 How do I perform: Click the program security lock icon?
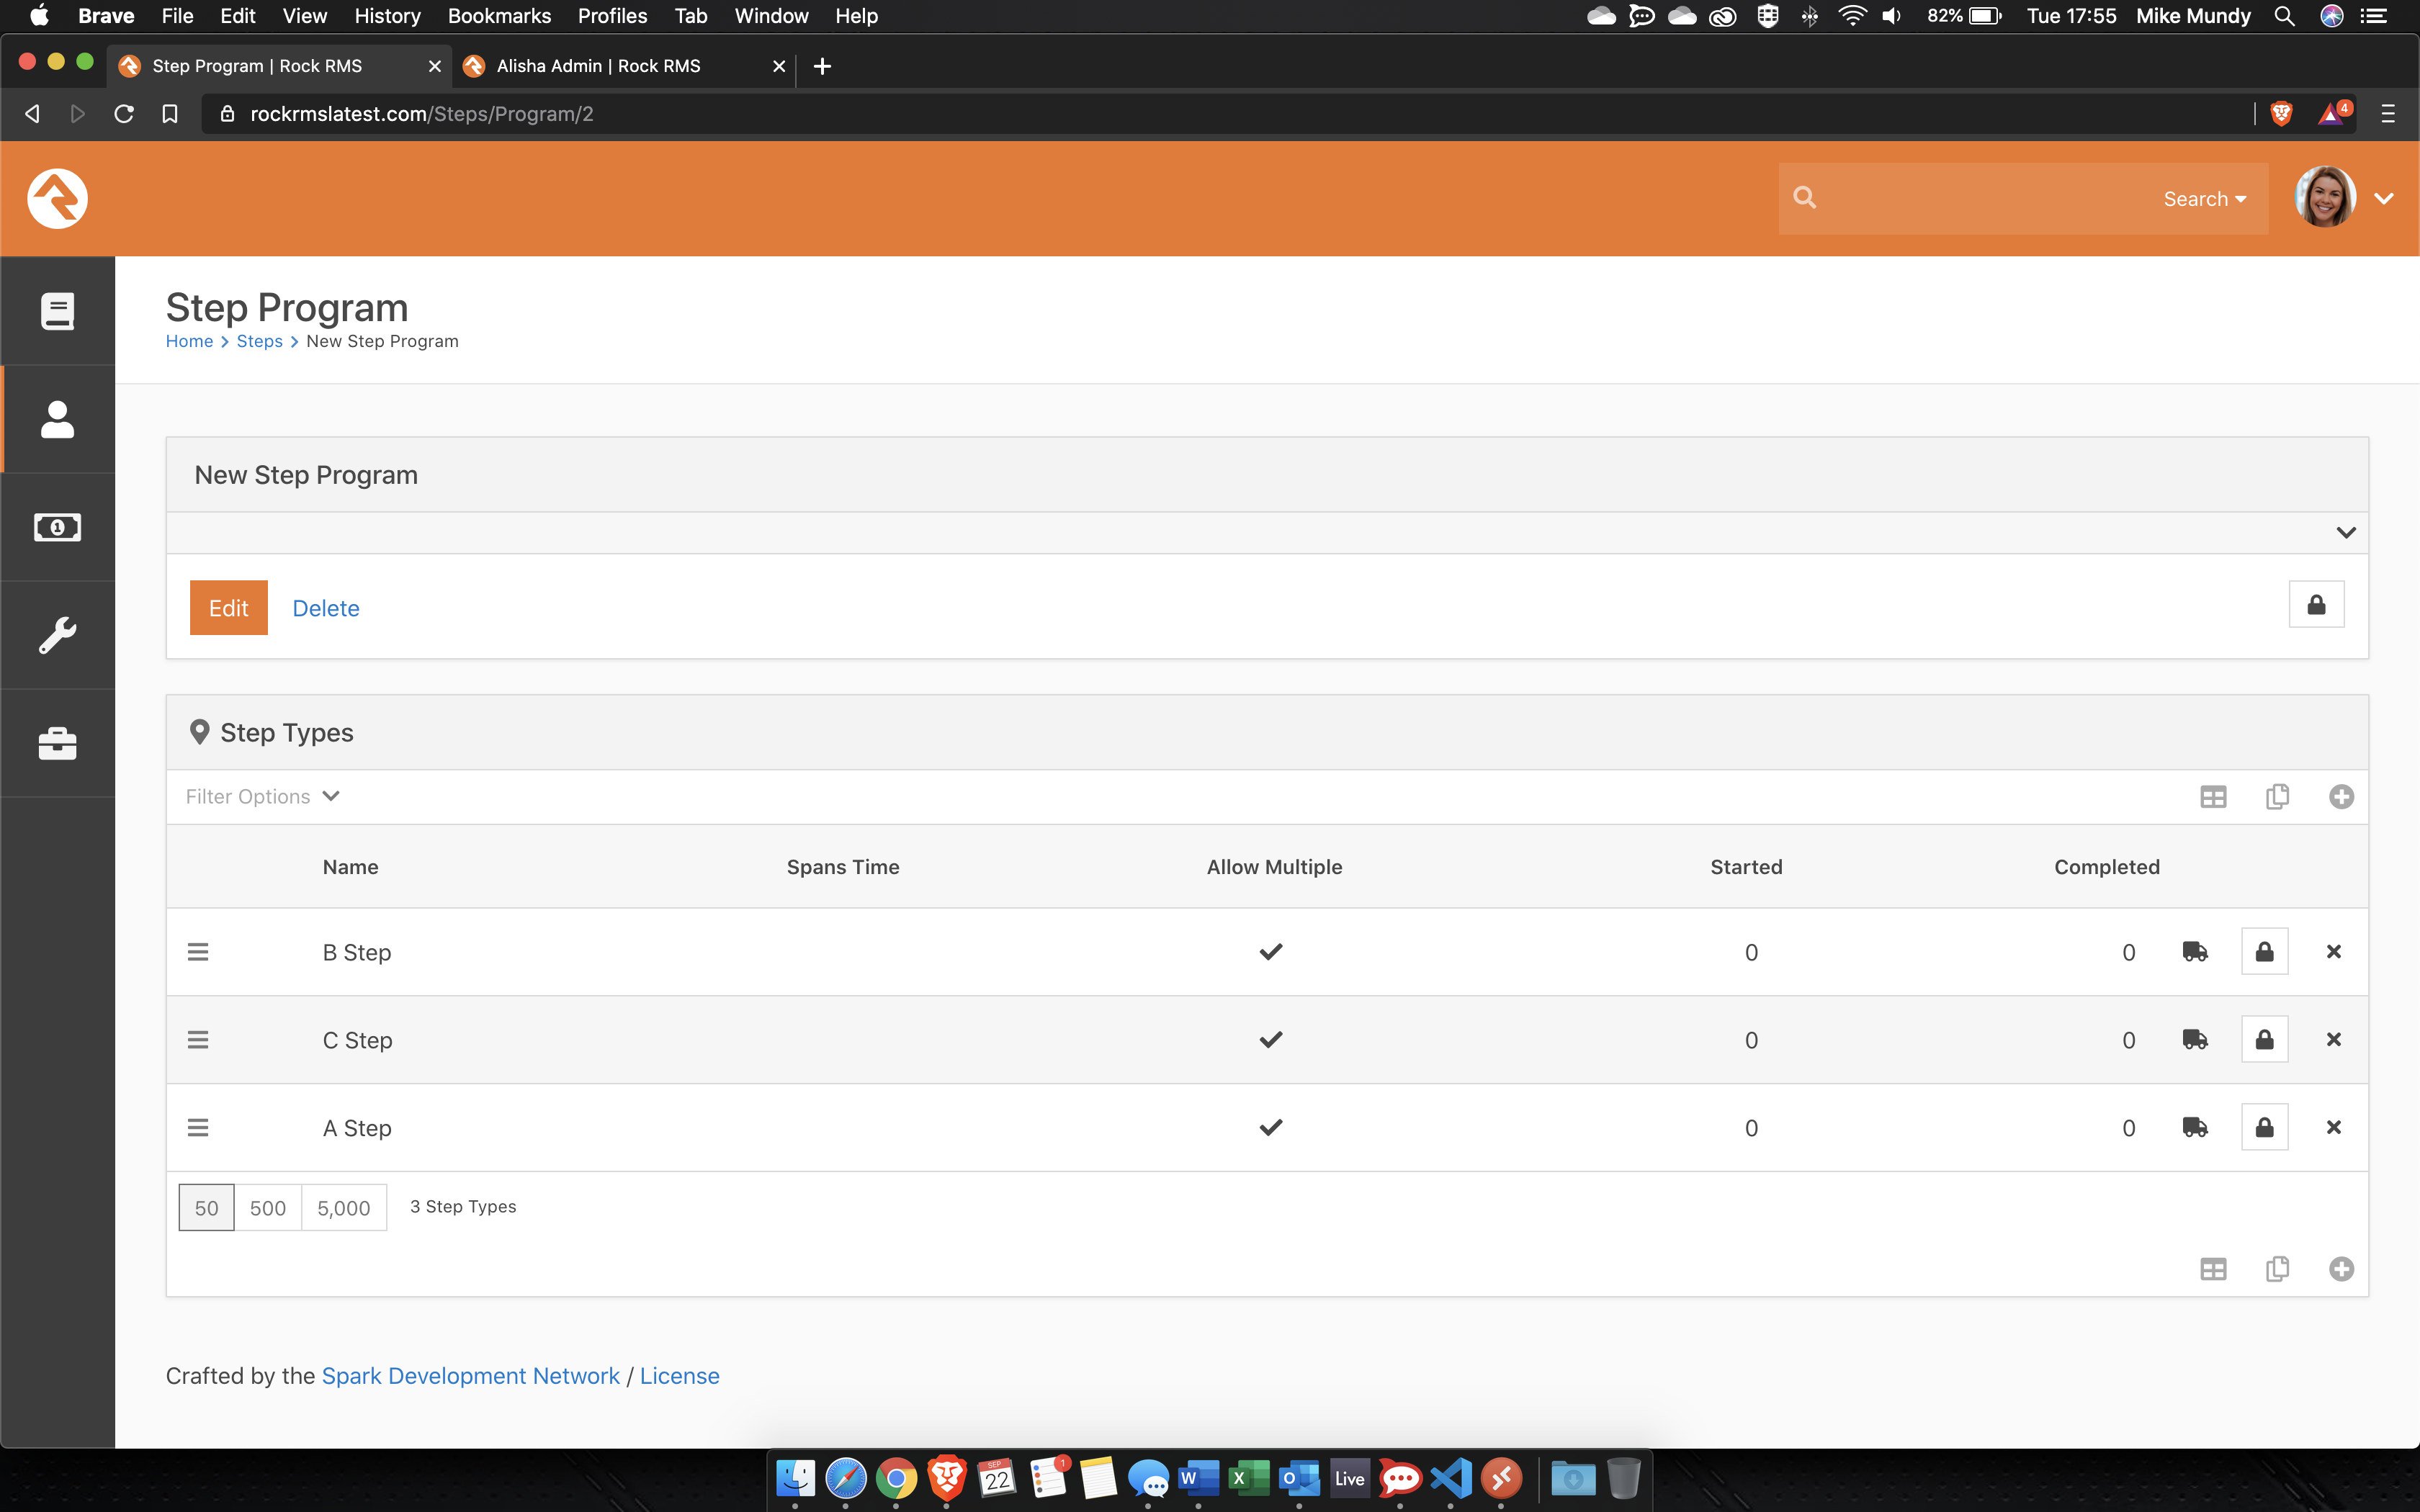coord(2316,604)
